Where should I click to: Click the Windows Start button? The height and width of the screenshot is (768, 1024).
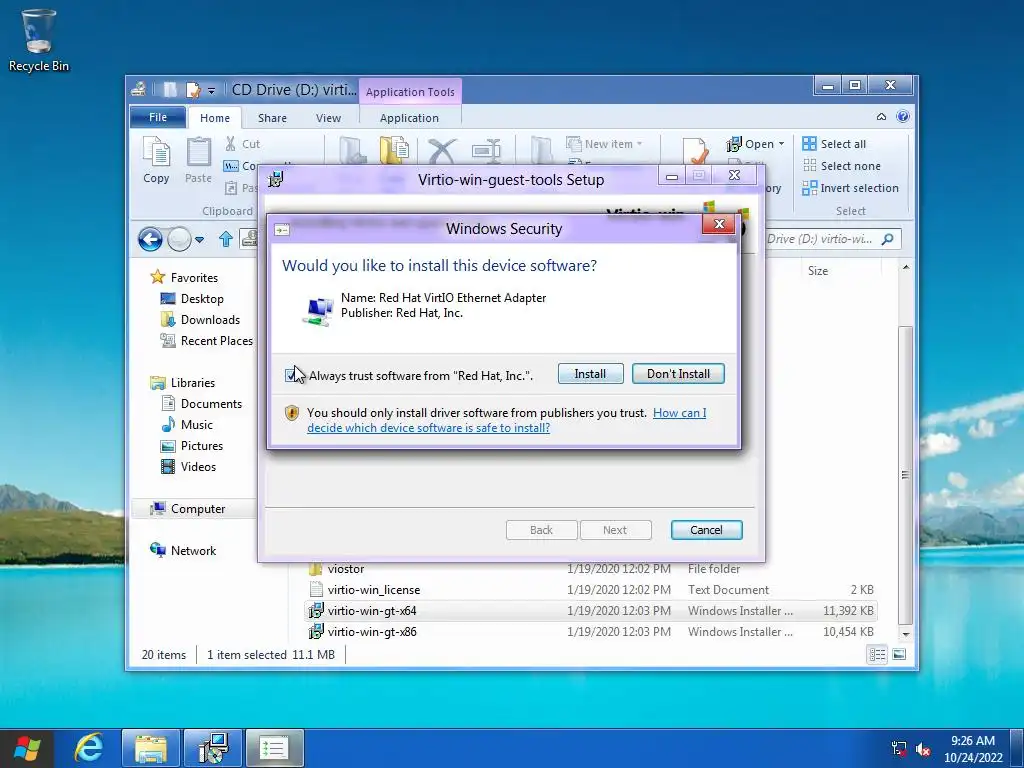click(x=27, y=748)
